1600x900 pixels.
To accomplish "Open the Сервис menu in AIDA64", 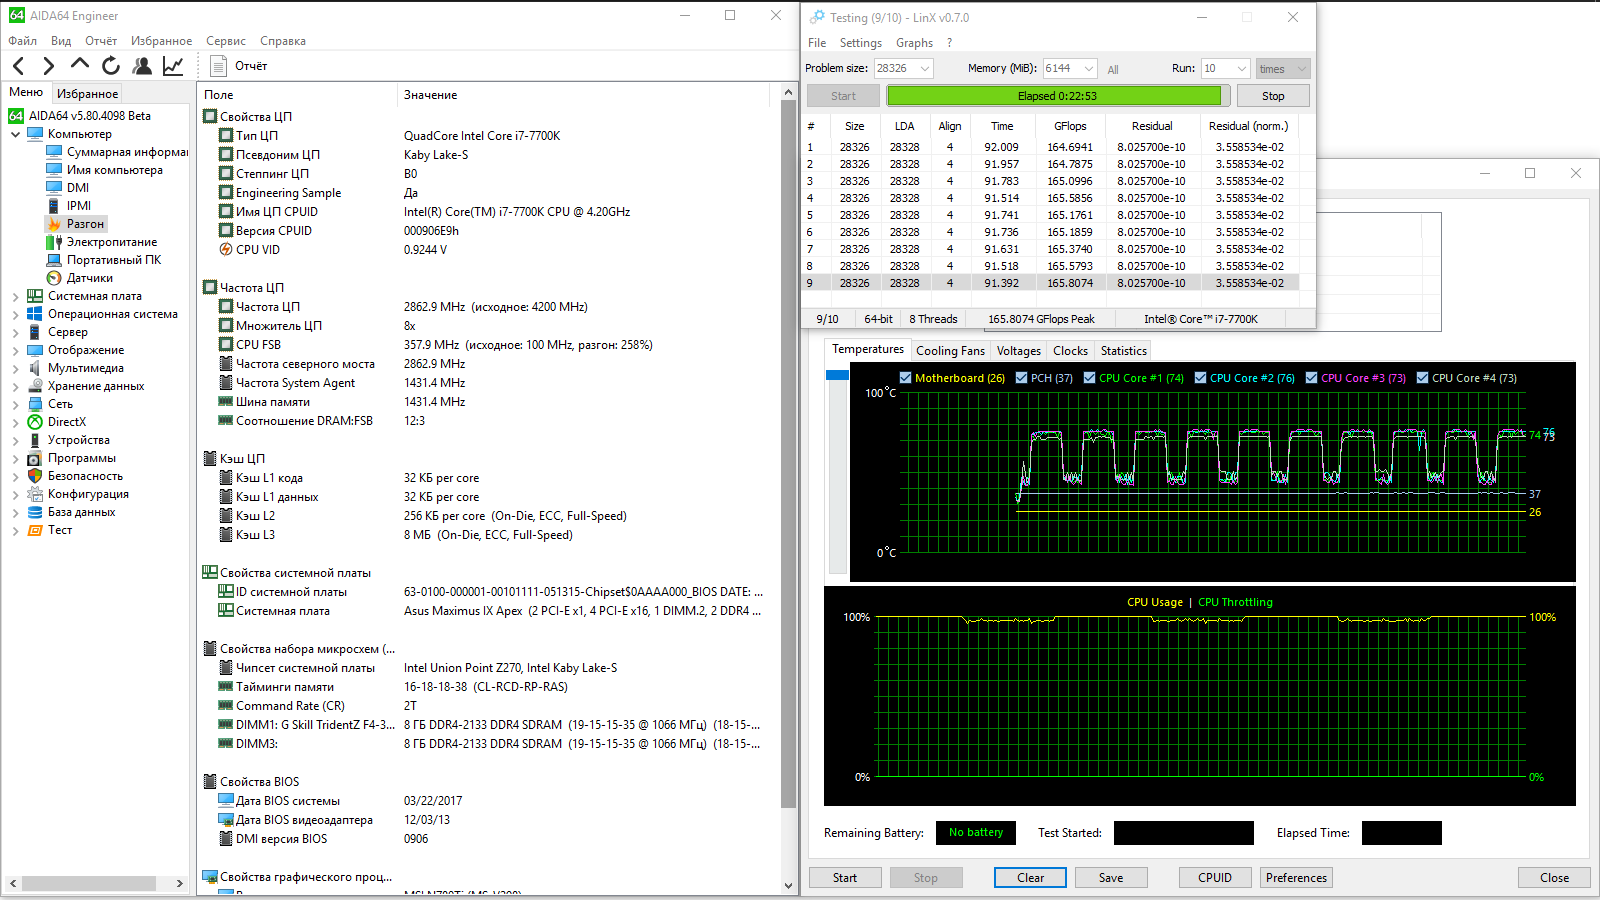I will [x=226, y=41].
